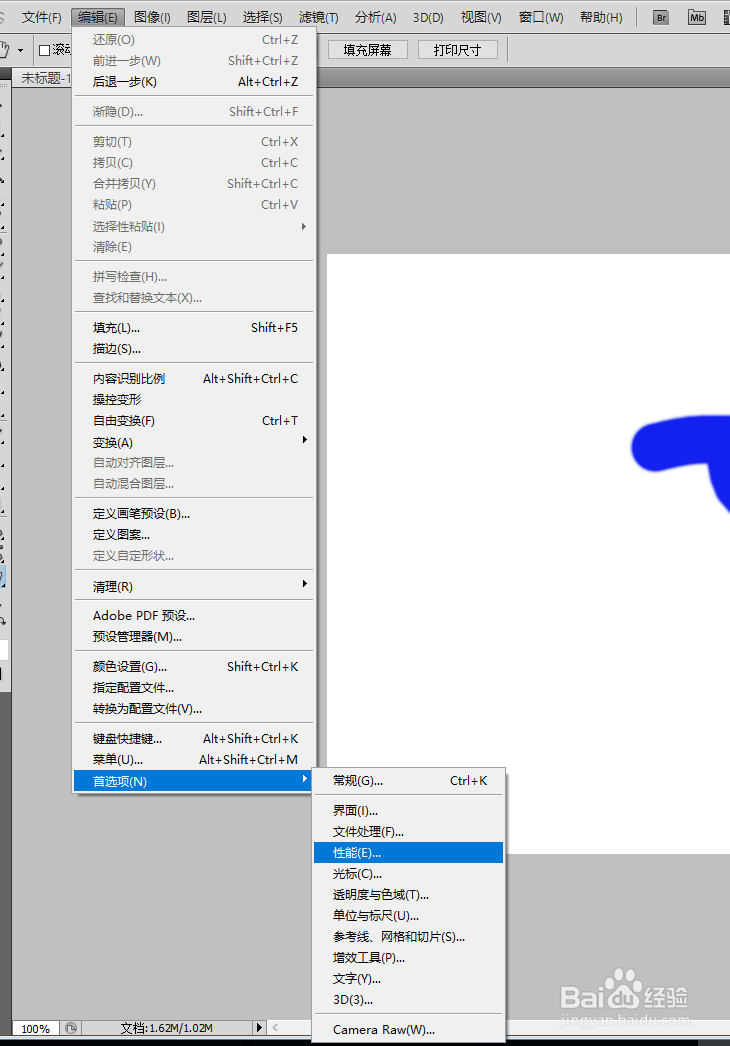Open 预设管理器(M)... menu item

(x=194, y=637)
